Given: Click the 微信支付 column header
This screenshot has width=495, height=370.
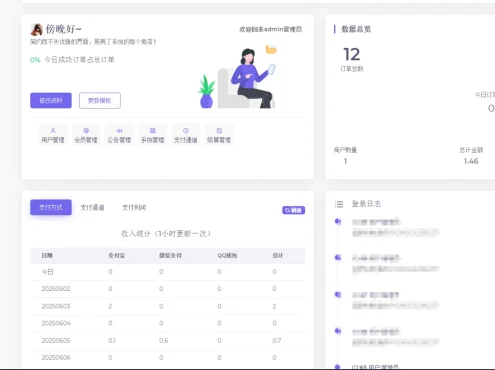Looking at the screenshot, I should pyautogui.click(x=170, y=255).
